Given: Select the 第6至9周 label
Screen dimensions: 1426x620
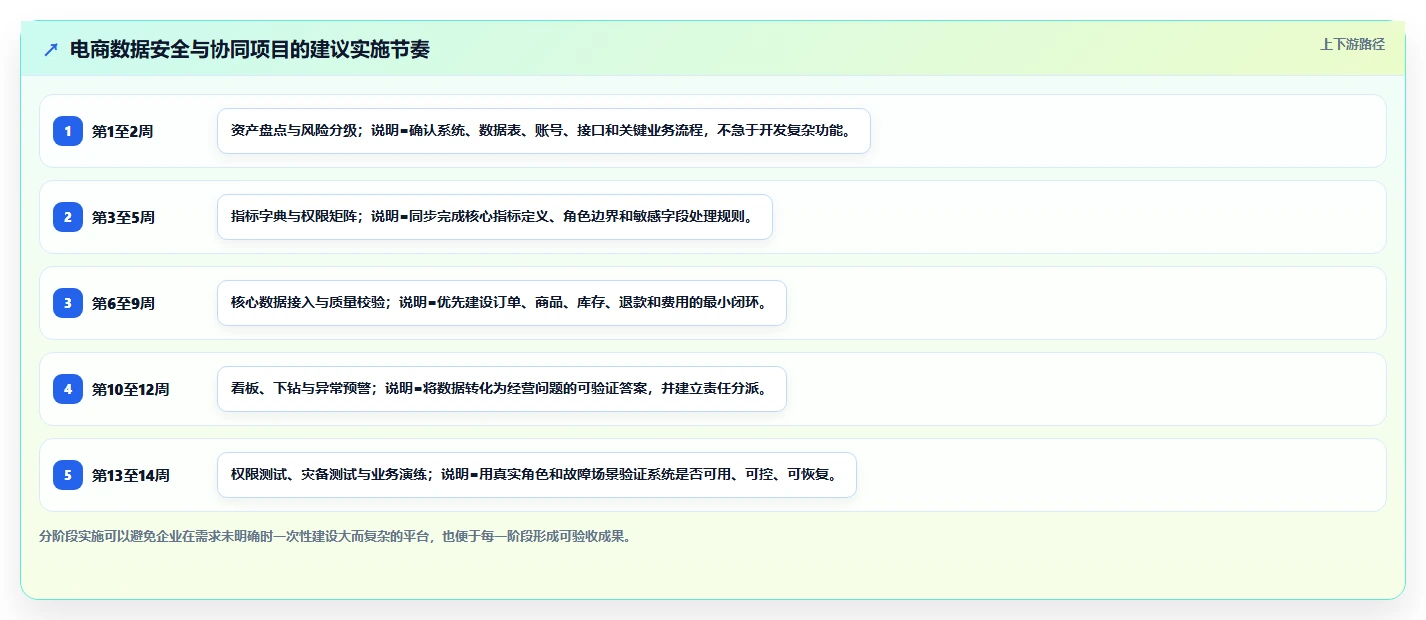Looking at the screenshot, I should point(123,303).
